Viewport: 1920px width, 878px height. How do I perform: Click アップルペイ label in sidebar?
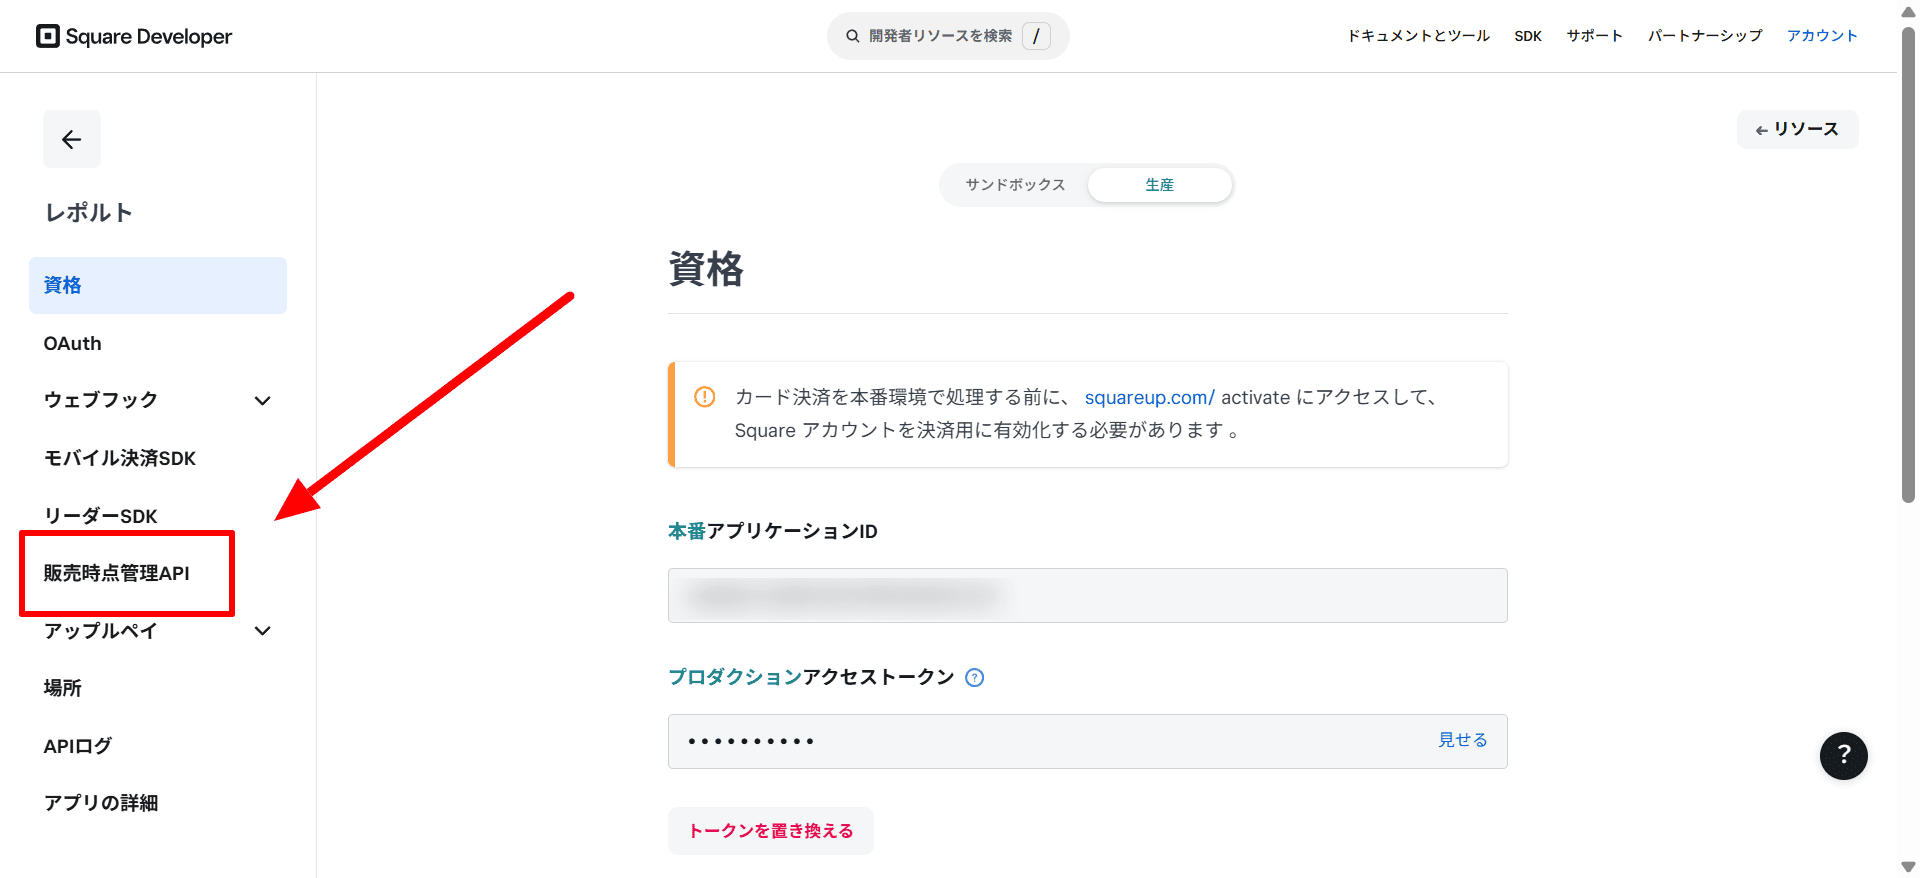tap(101, 631)
